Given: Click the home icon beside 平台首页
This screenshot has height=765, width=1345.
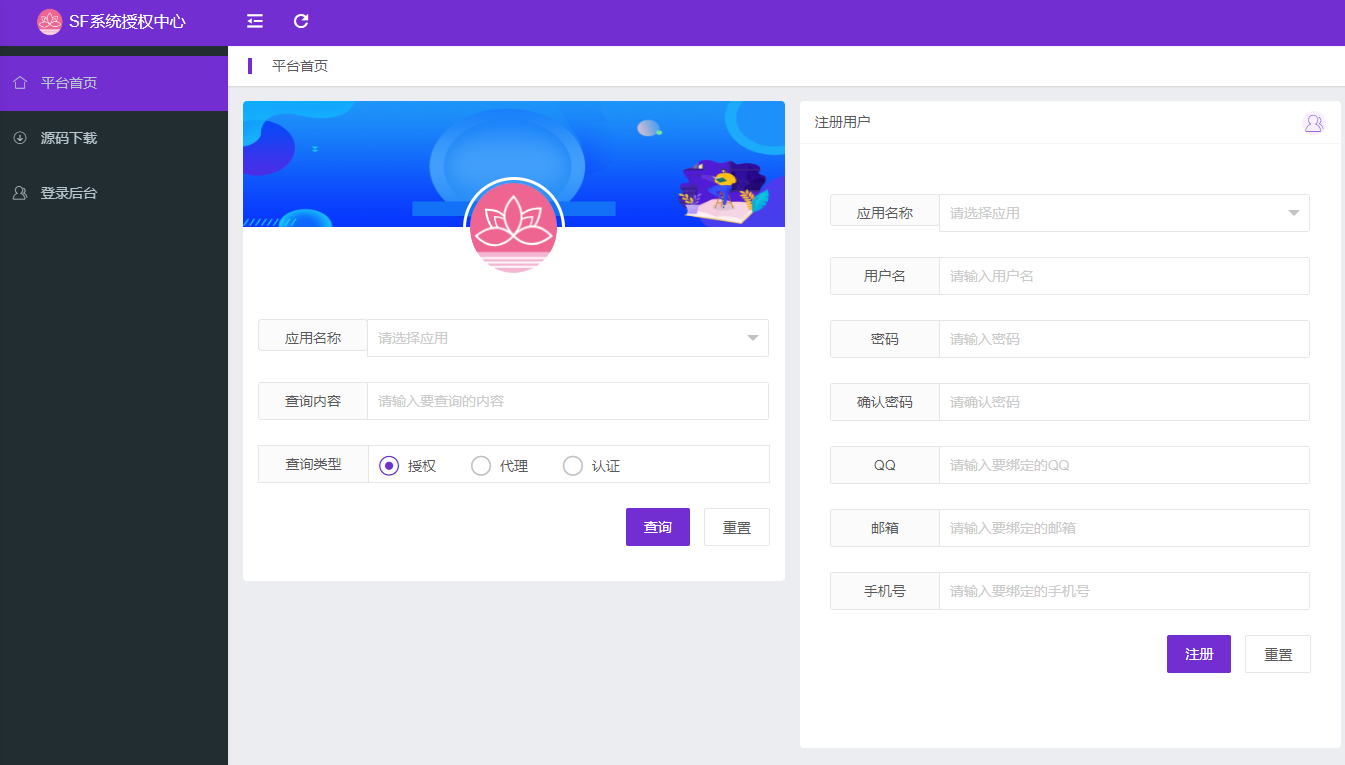Looking at the screenshot, I should tap(20, 83).
